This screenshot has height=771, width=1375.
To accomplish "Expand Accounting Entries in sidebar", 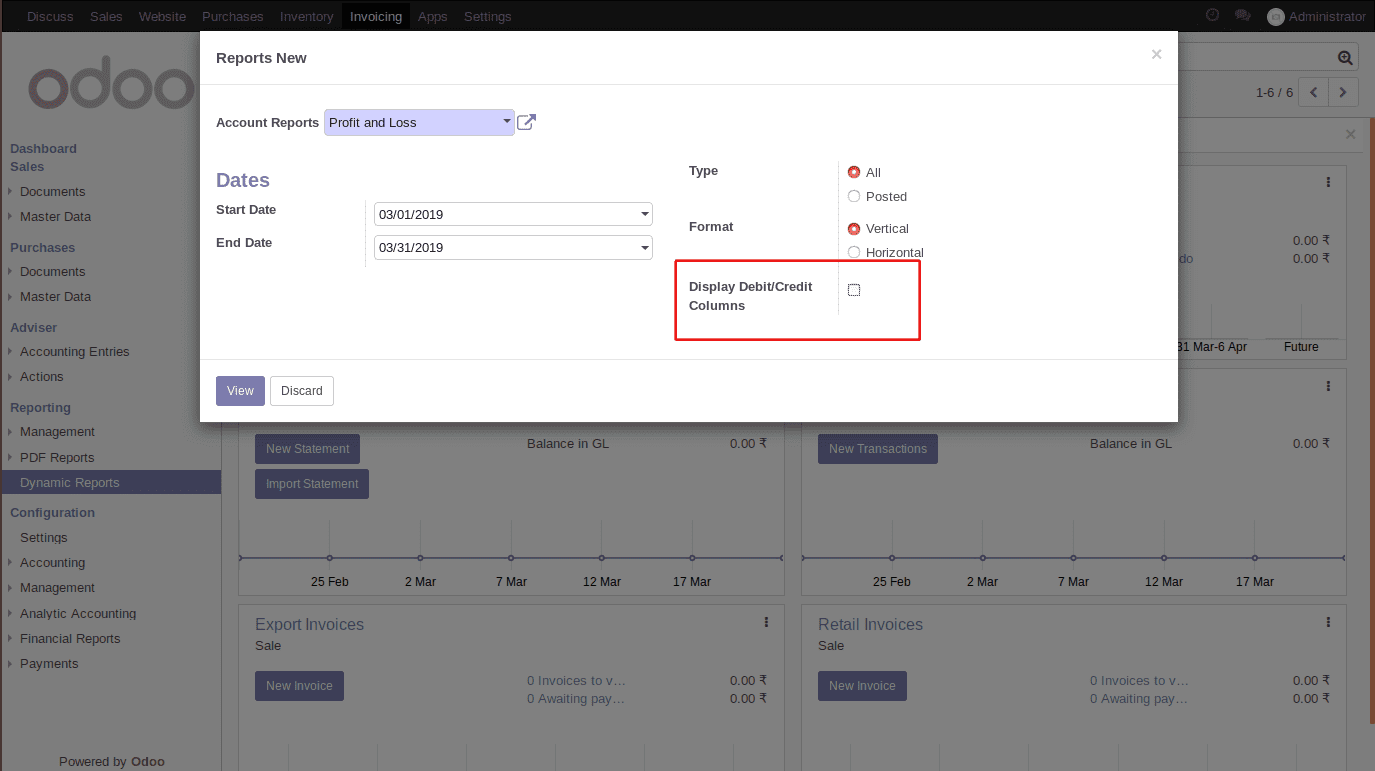I will (x=74, y=351).
